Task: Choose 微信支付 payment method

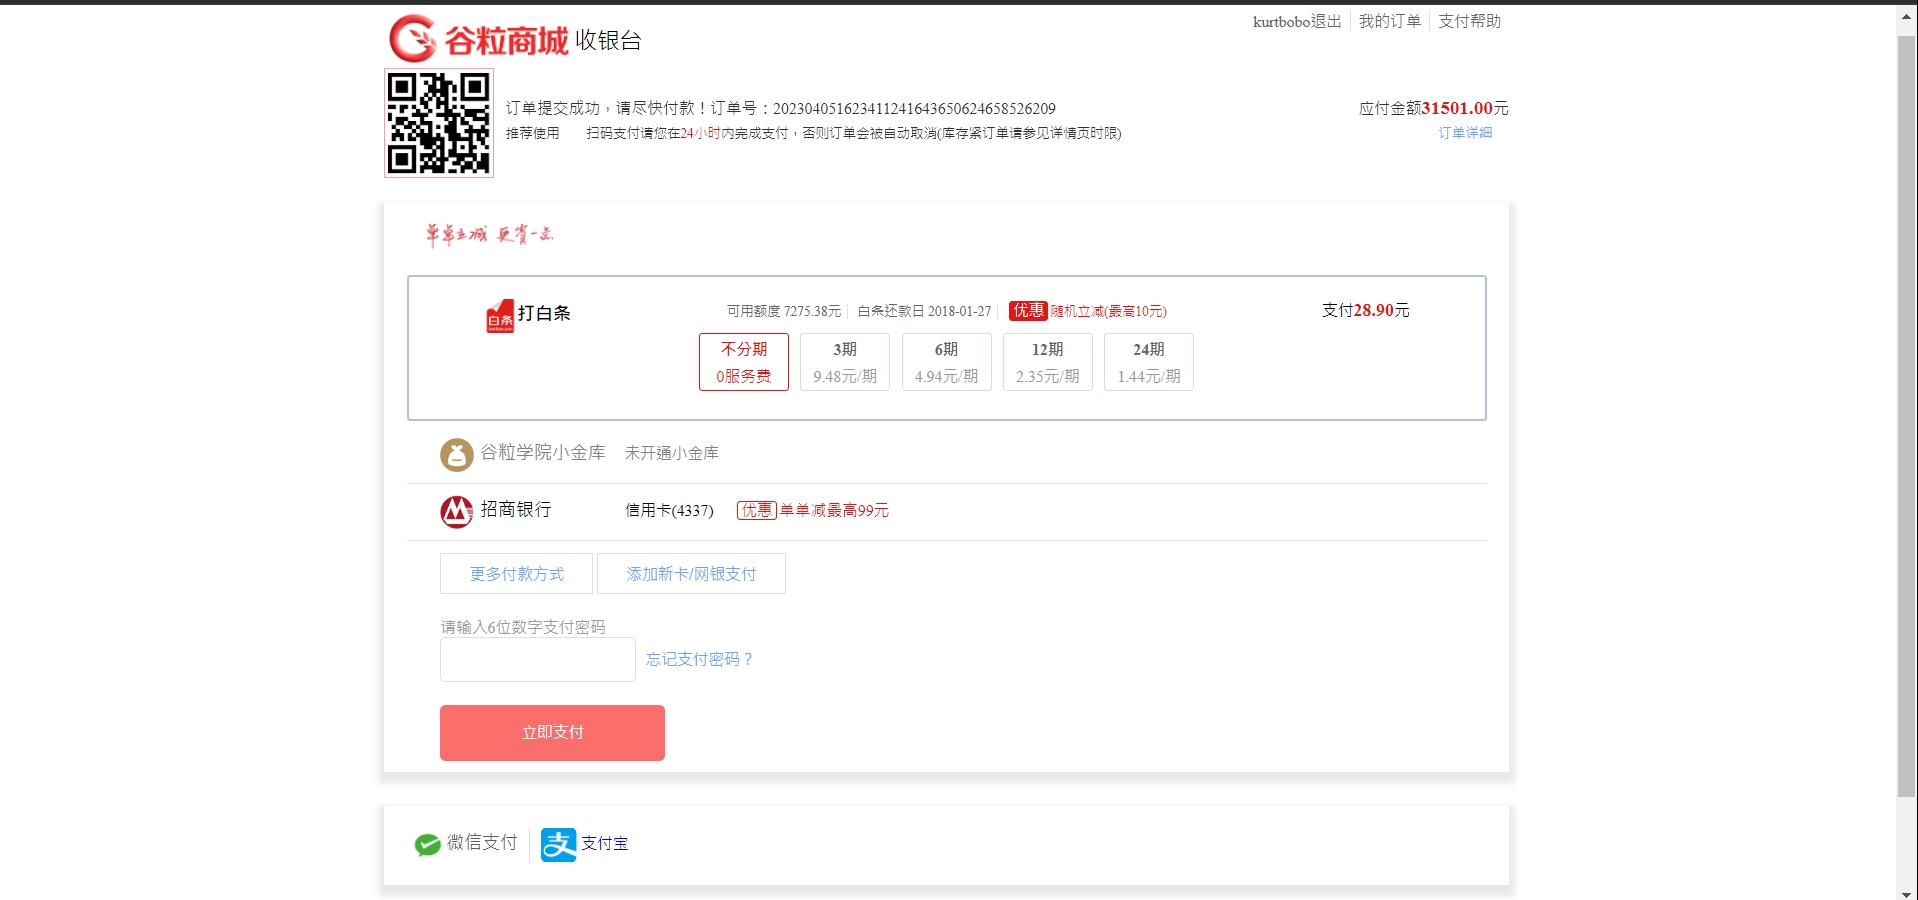Action: [466, 843]
